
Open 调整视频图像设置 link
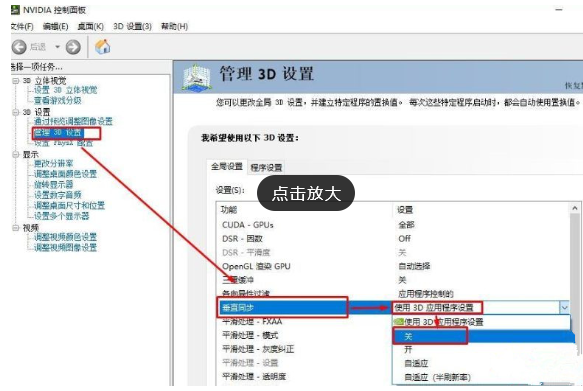click(x=65, y=247)
